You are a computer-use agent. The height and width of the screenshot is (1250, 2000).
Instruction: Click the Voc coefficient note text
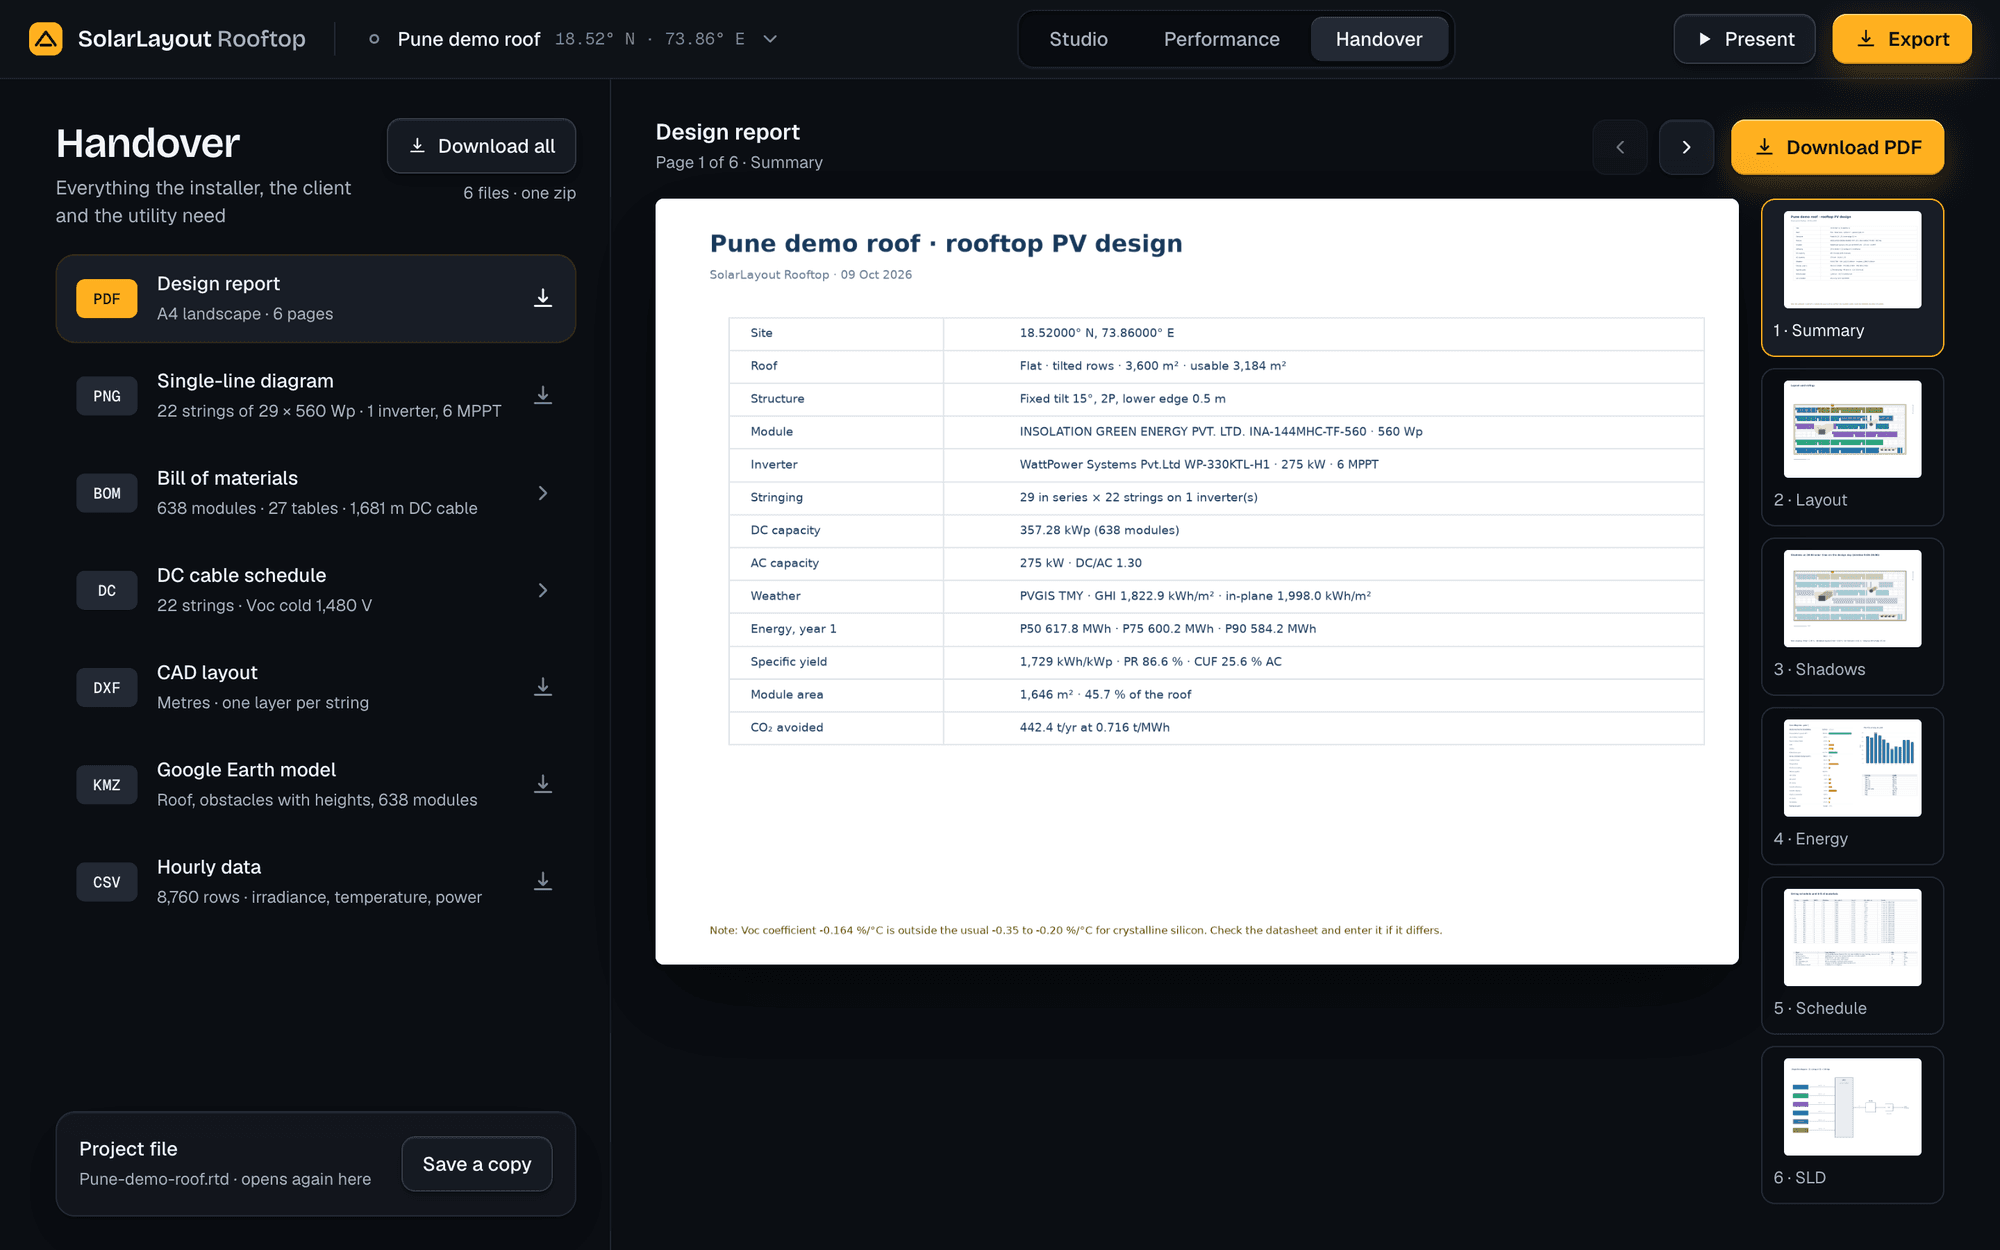(x=1075, y=930)
